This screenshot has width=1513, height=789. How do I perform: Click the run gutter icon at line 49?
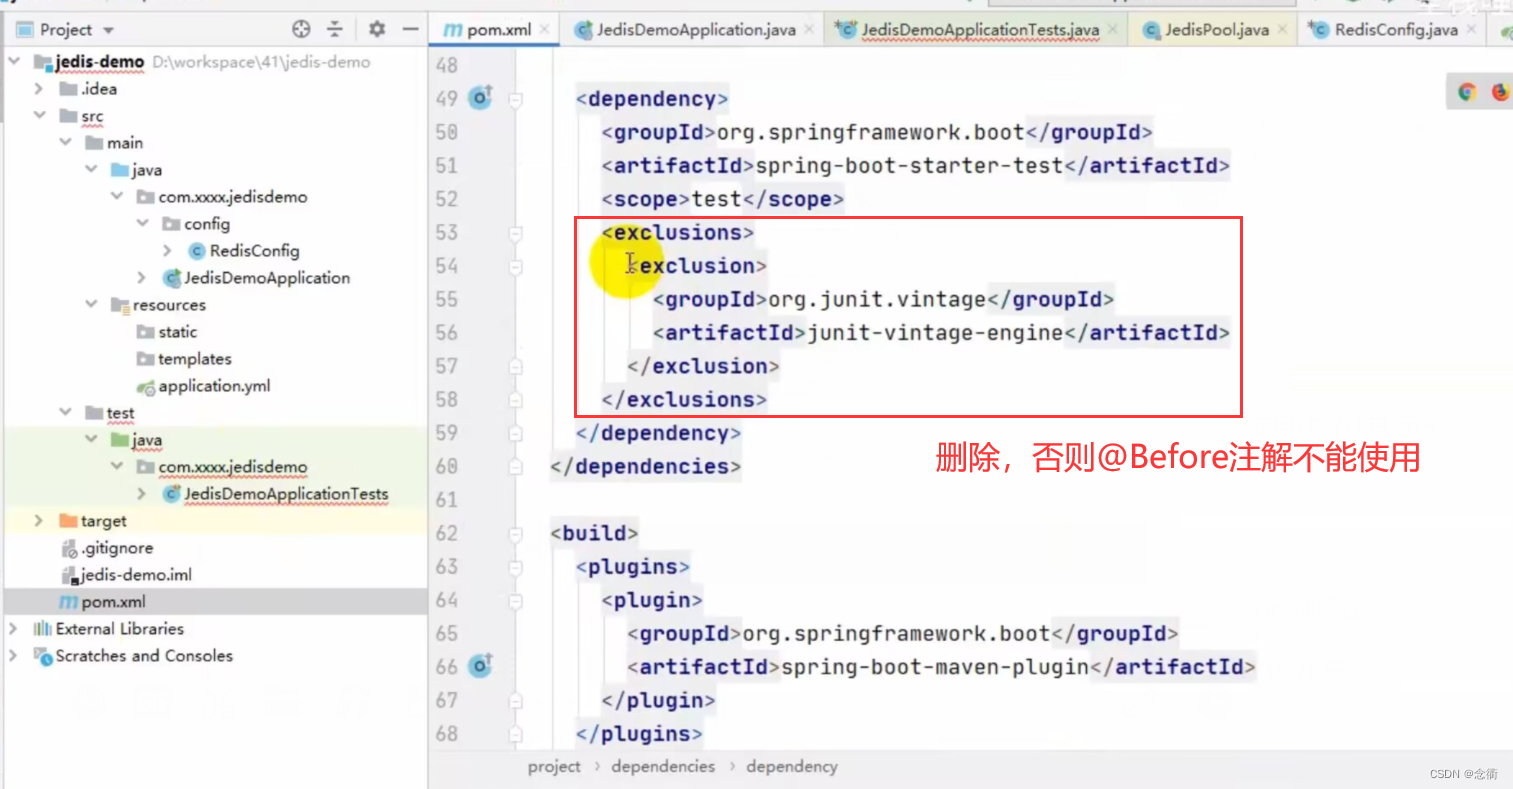(x=480, y=98)
